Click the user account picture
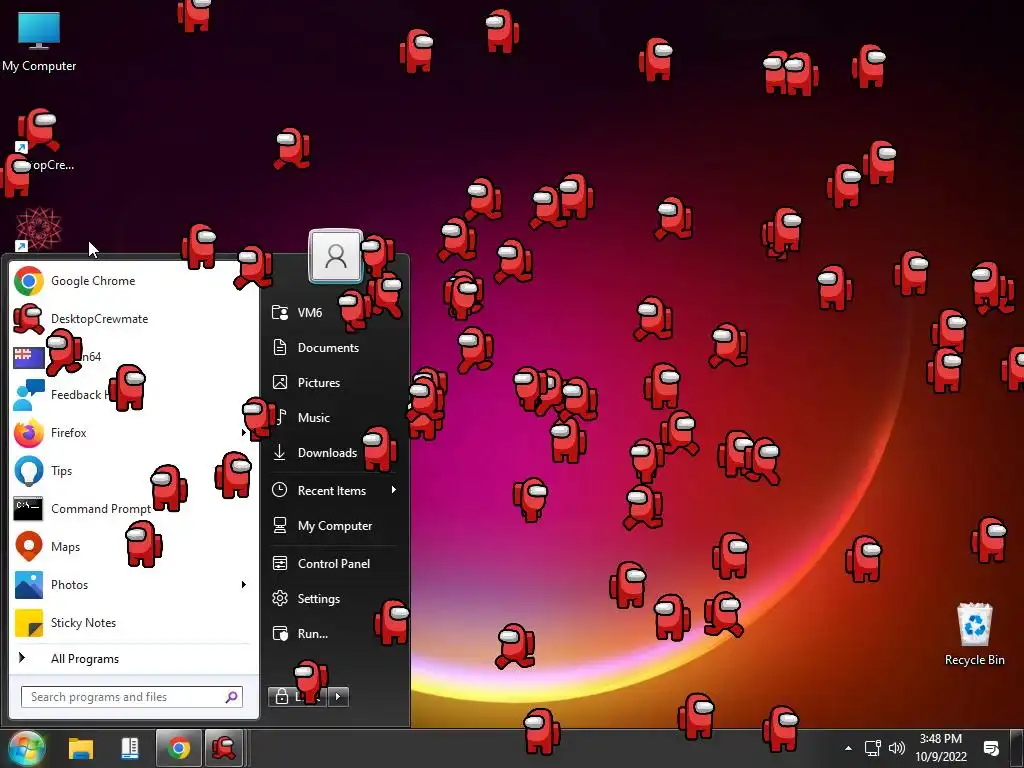This screenshot has height=768, width=1024. pyautogui.click(x=336, y=255)
